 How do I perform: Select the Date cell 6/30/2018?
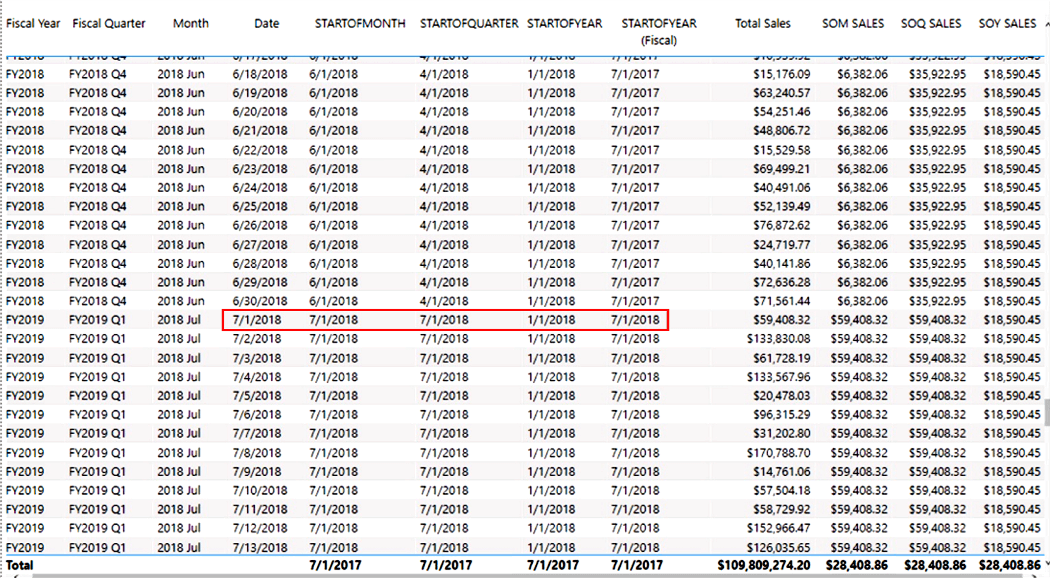260,300
